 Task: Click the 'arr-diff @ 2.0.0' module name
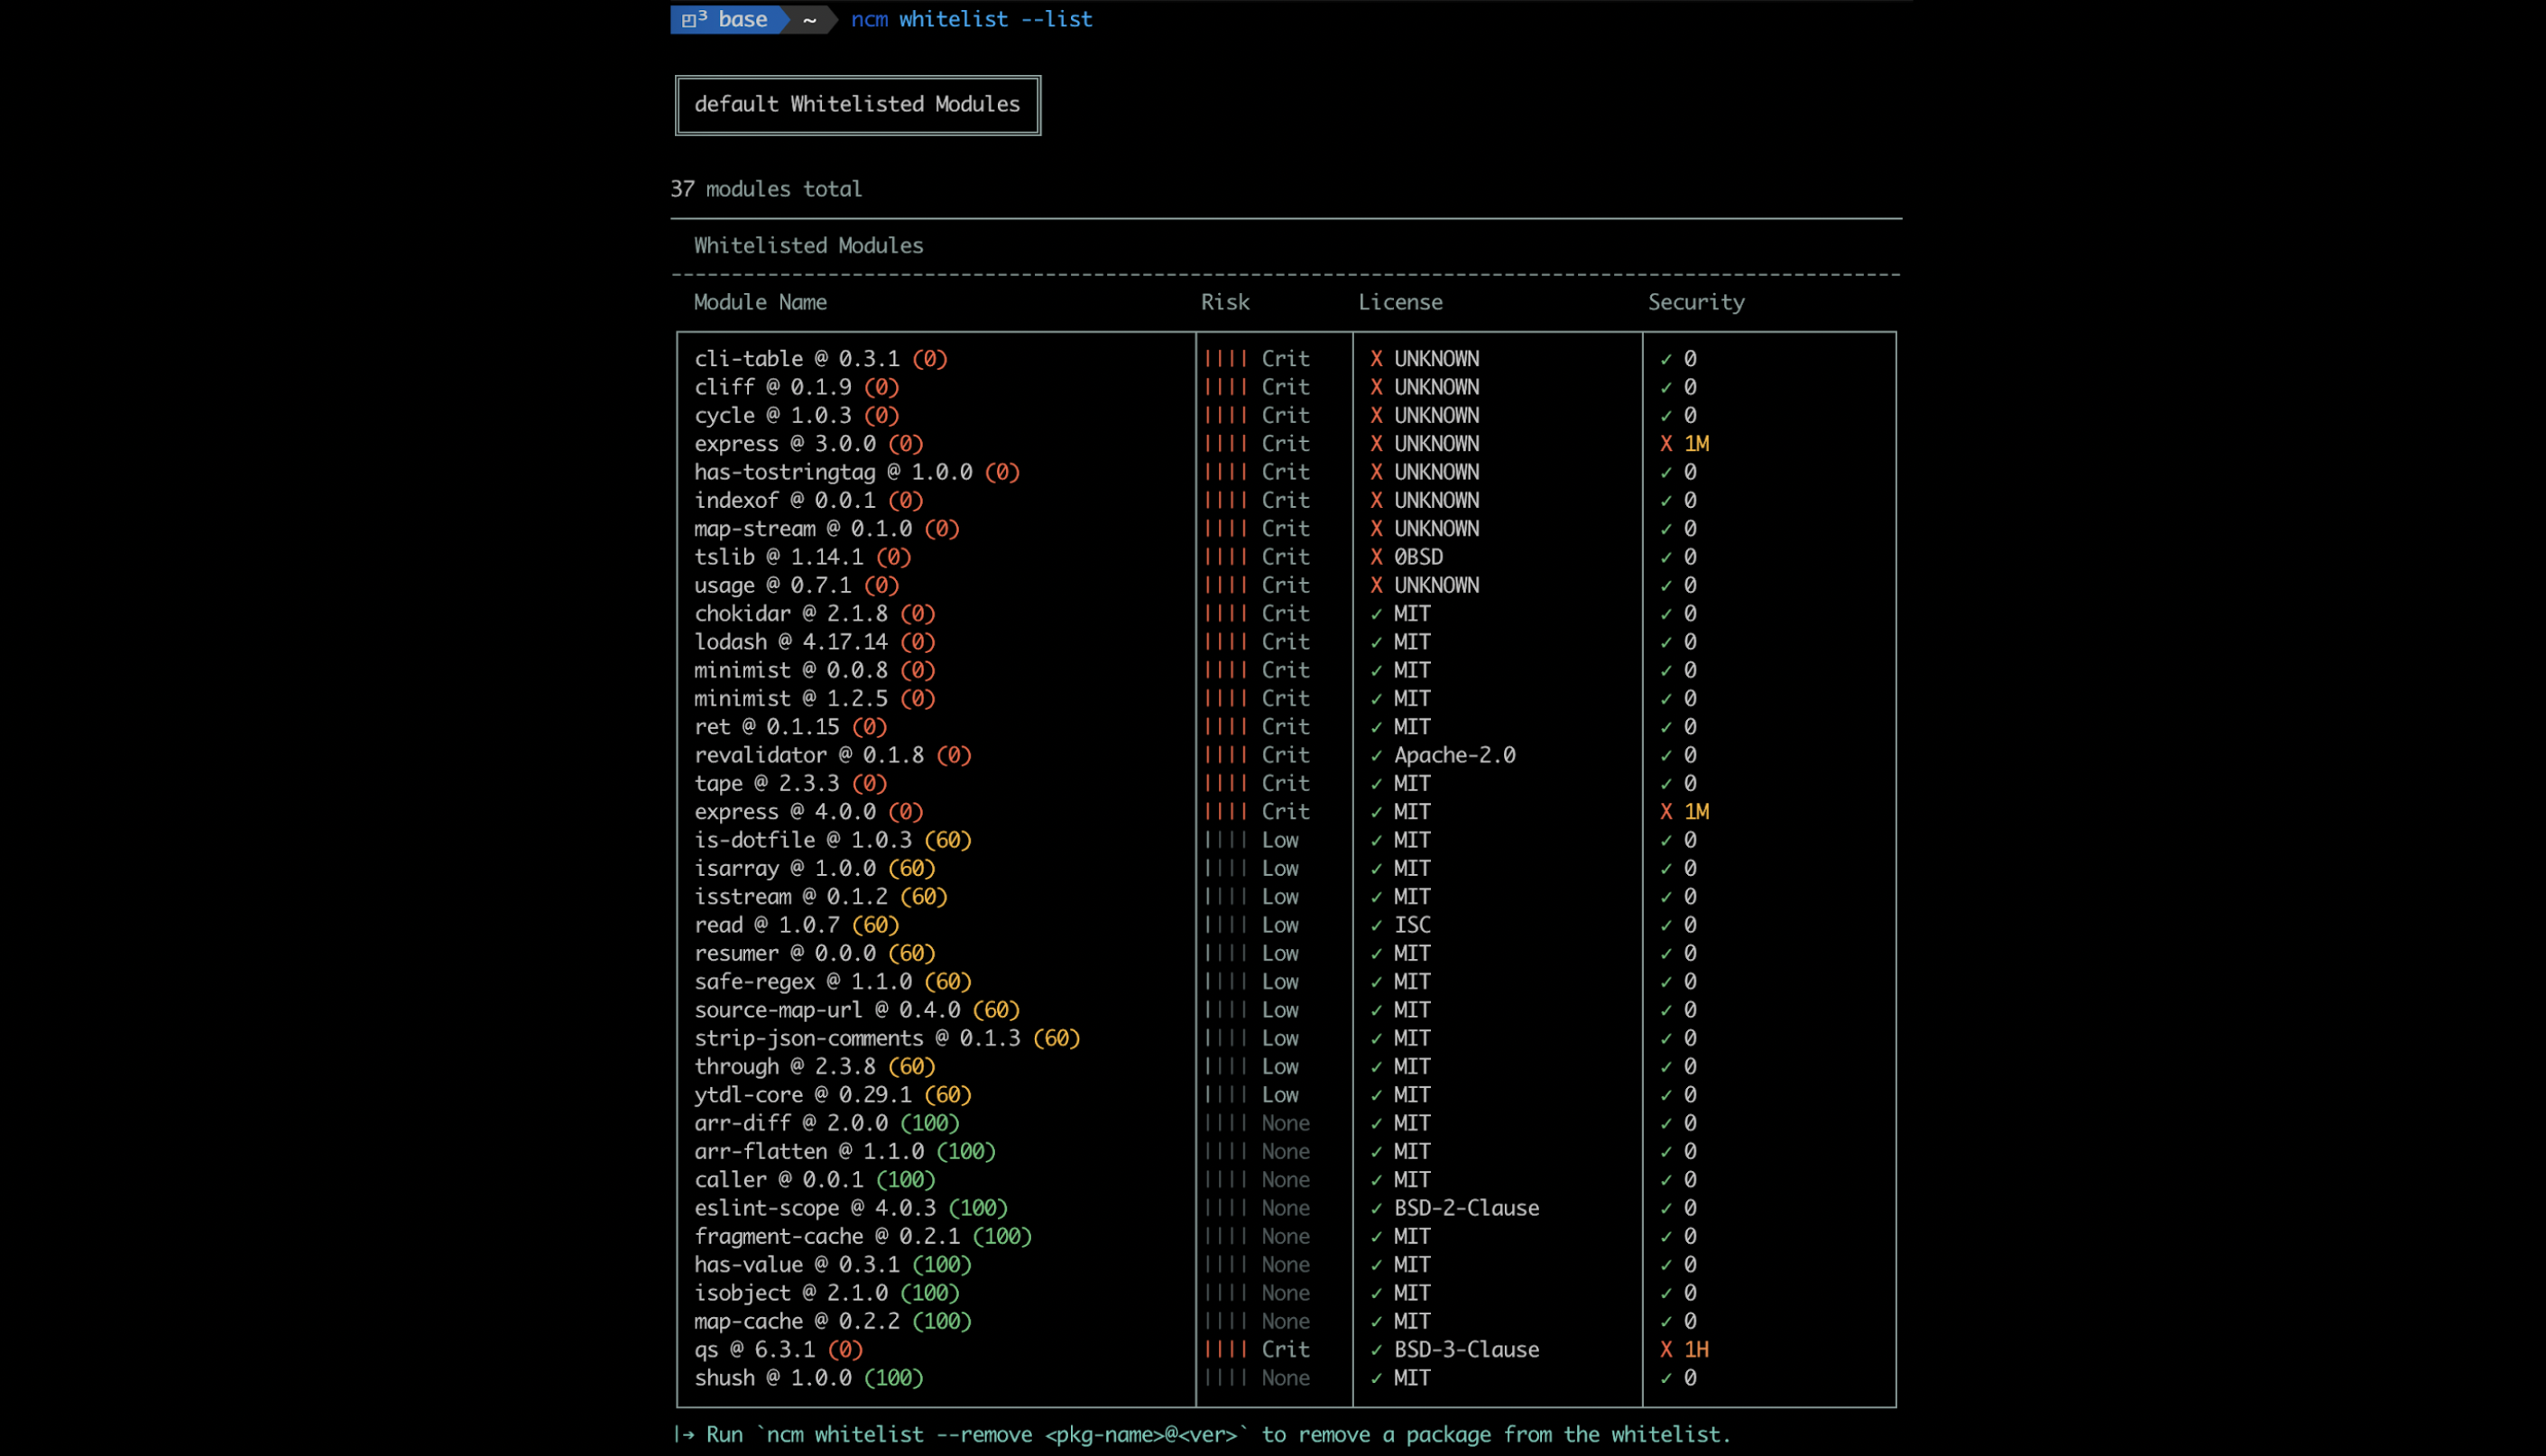pos(791,1123)
